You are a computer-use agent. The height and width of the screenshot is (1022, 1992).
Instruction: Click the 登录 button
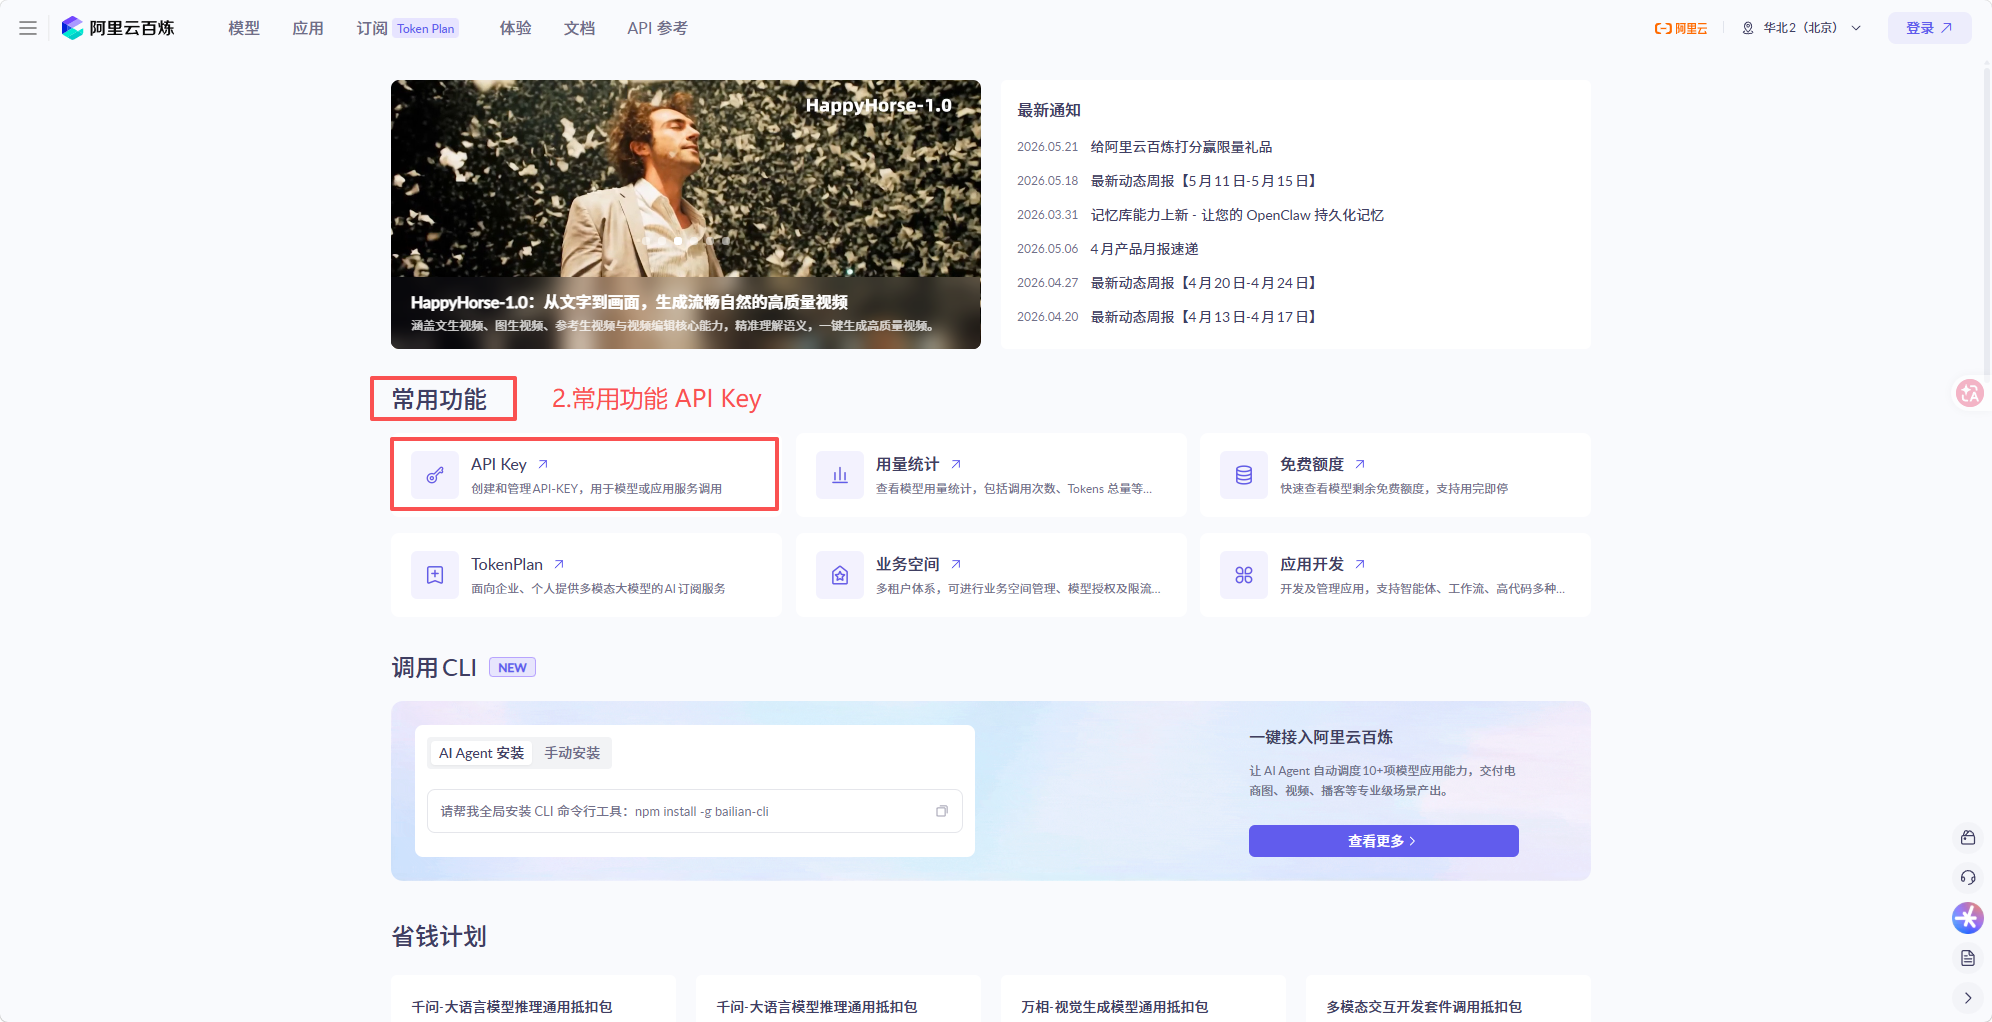(1929, 28)
